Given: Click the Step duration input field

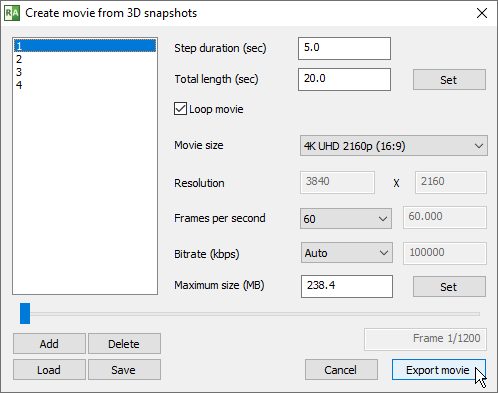Looking at the screenshot, I should pos(344,48).
